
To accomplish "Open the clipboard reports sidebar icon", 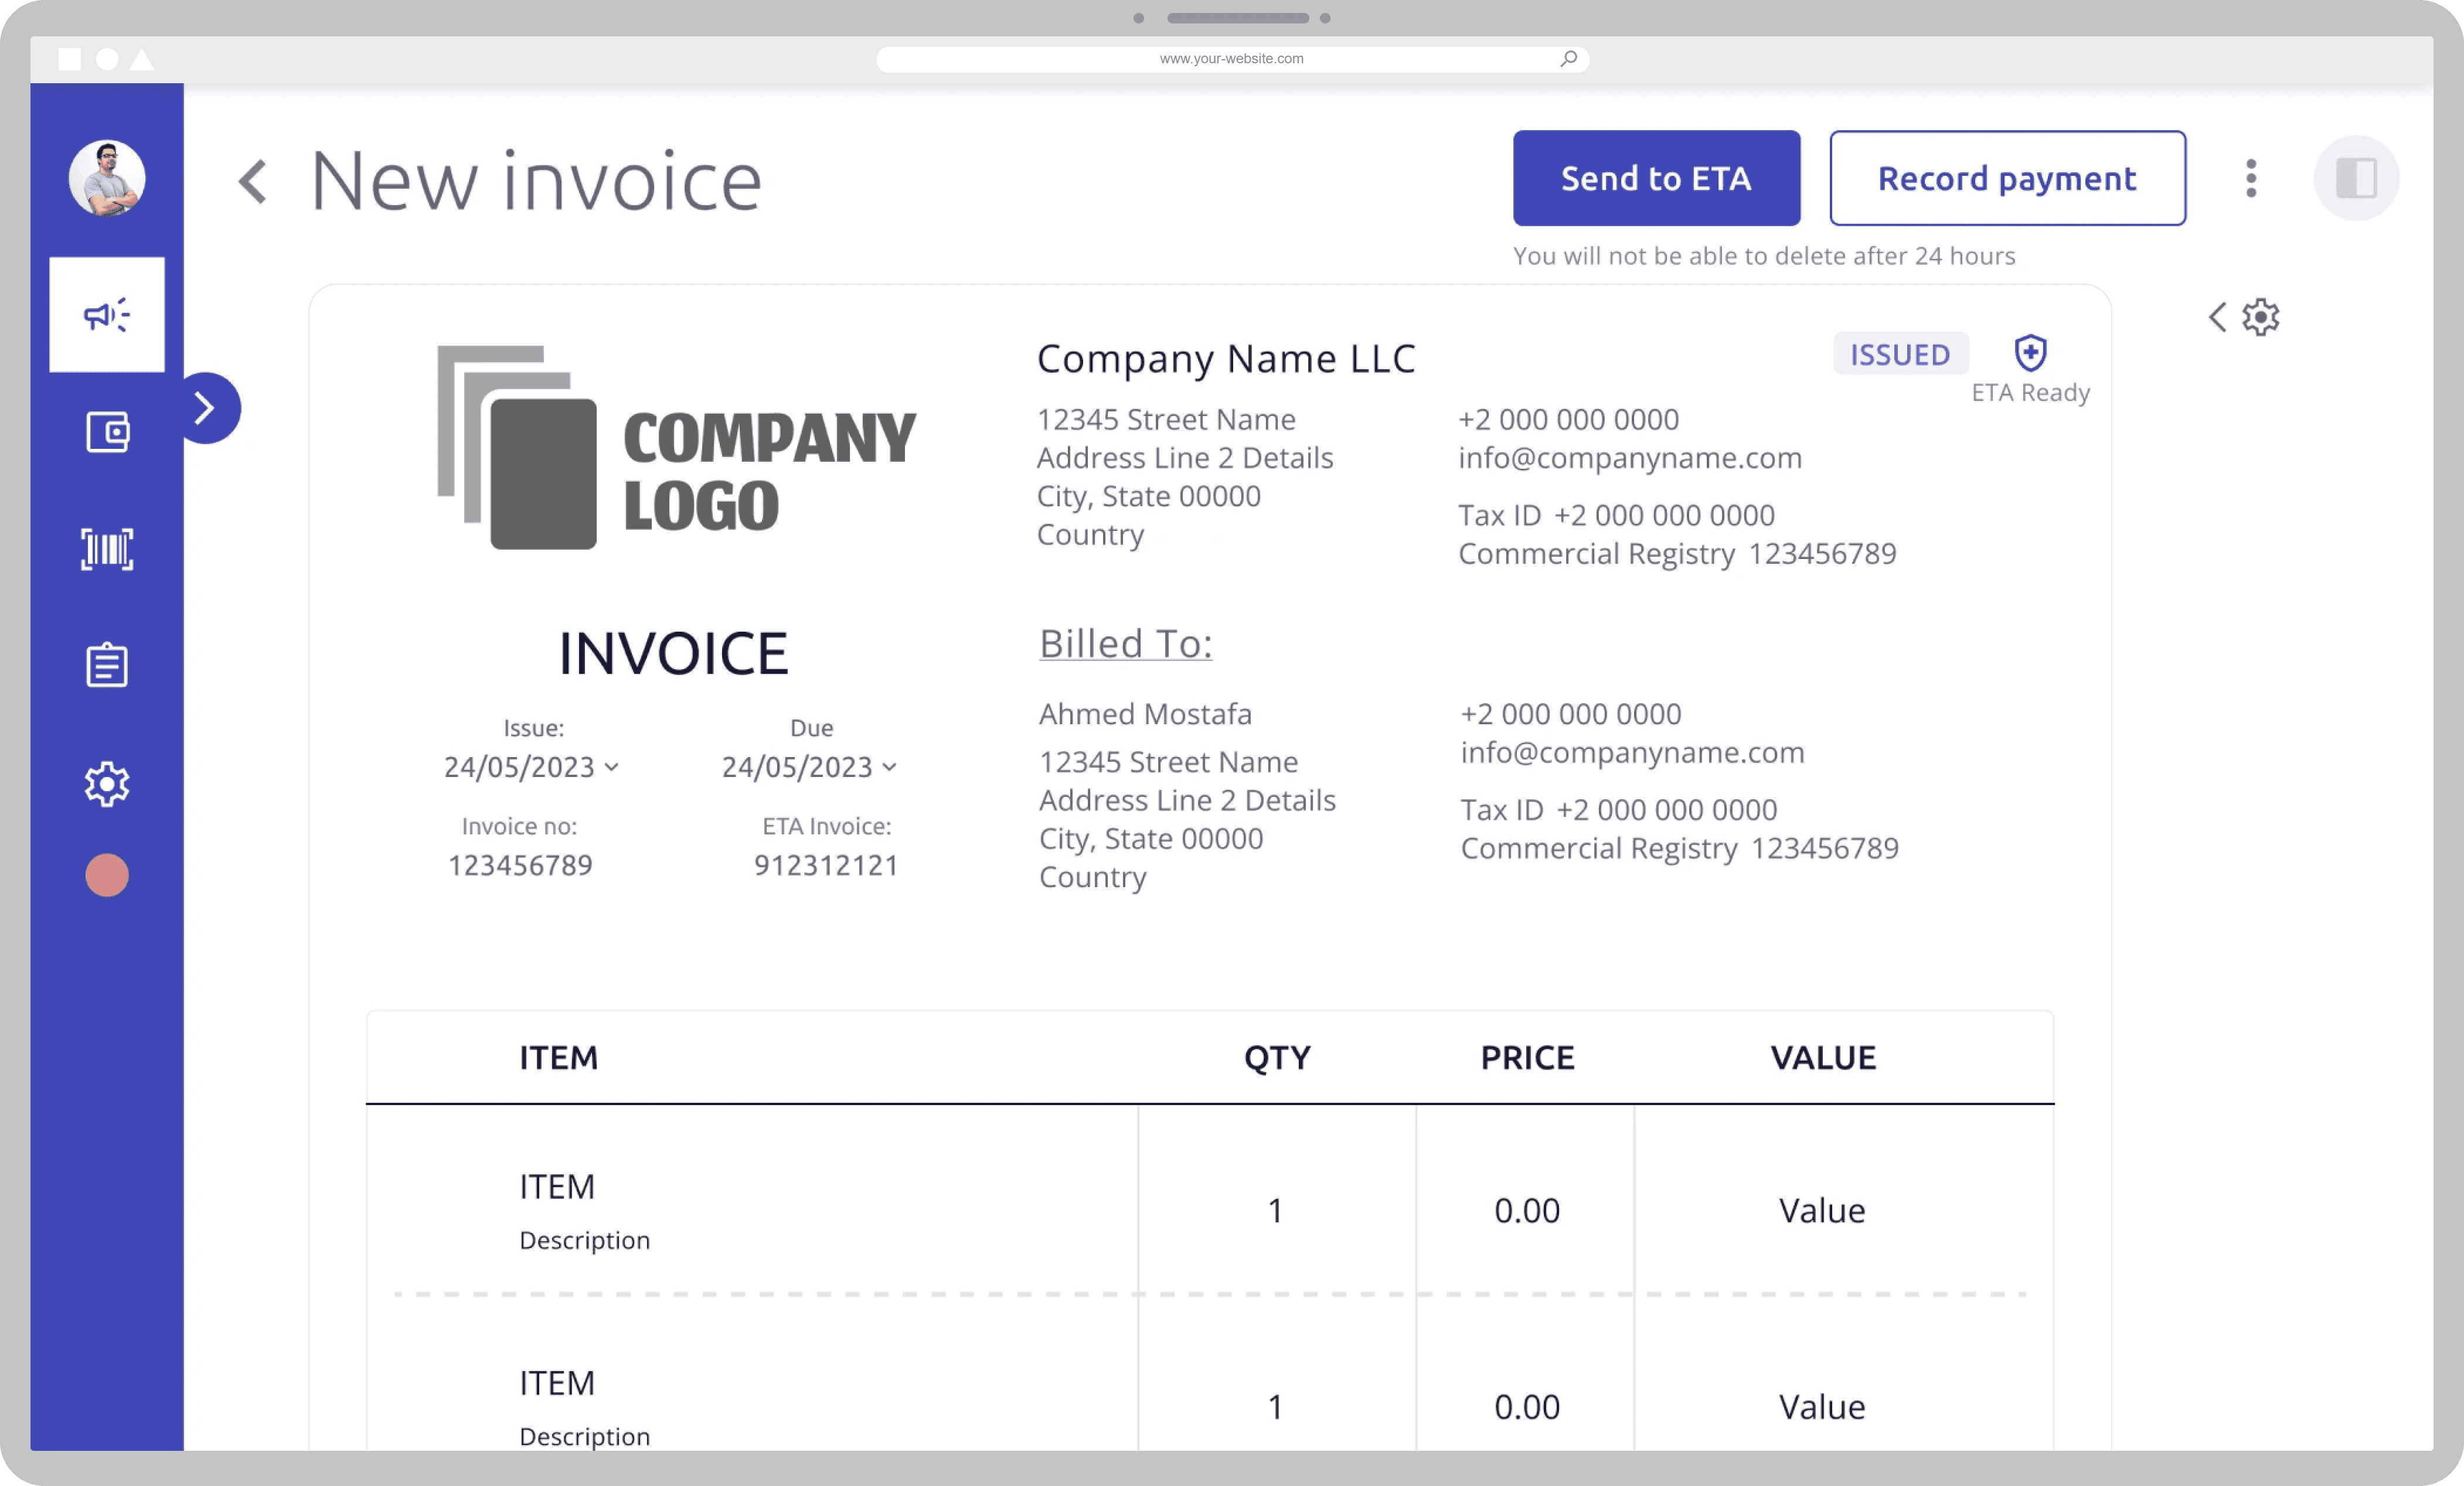I will click(x=107, y=665).
